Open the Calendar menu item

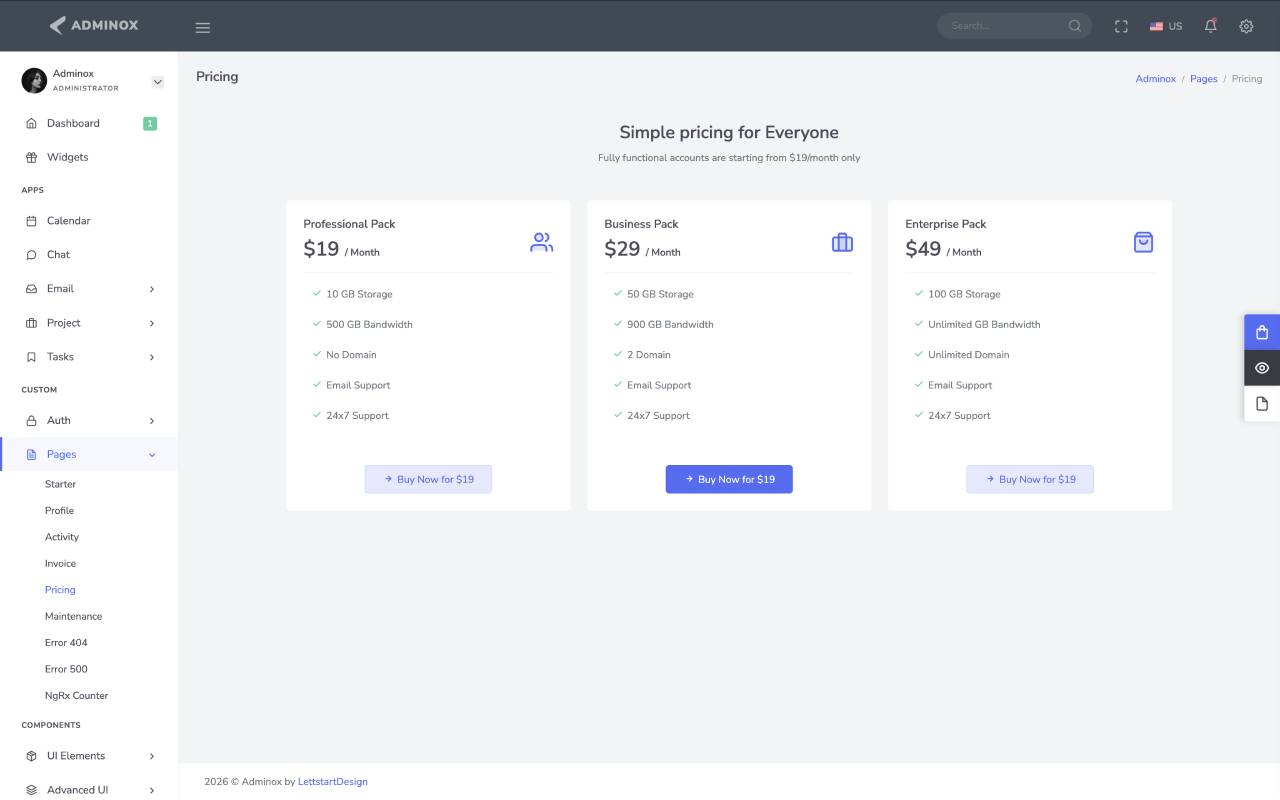tap(89, 221)
